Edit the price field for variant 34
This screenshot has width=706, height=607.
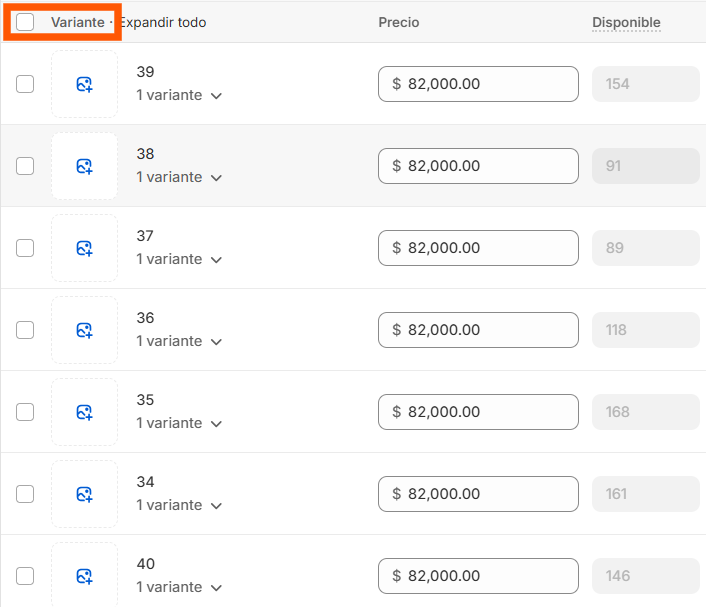tap(478, 494)
